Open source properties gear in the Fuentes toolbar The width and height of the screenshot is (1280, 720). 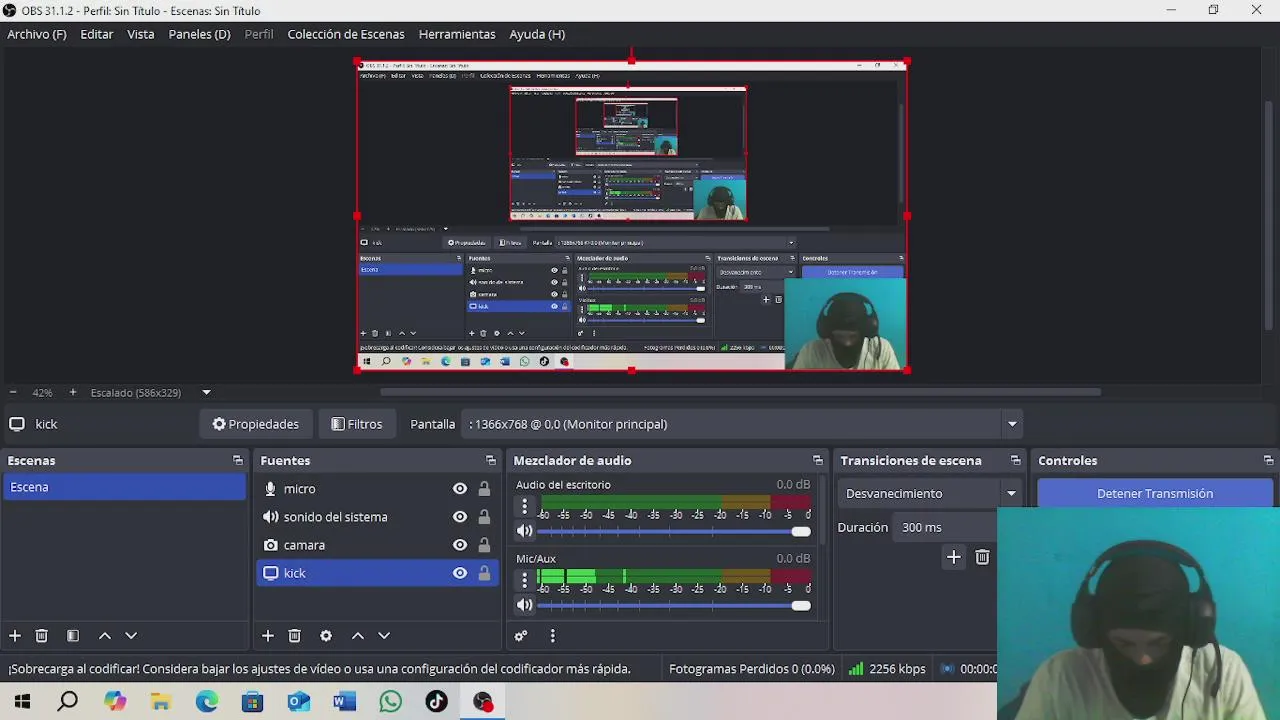tap(325, 636)
